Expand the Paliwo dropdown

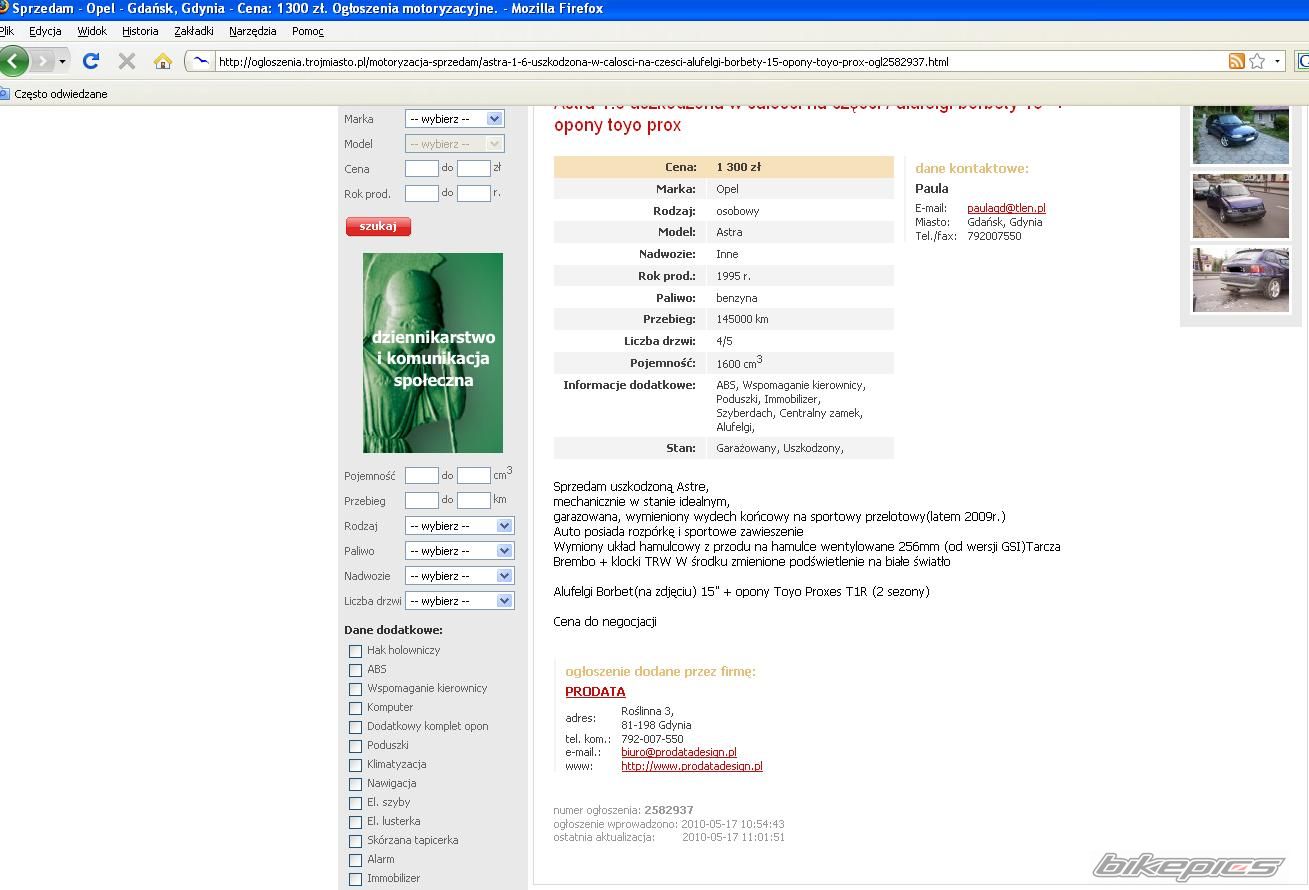(x=459, y=550)
